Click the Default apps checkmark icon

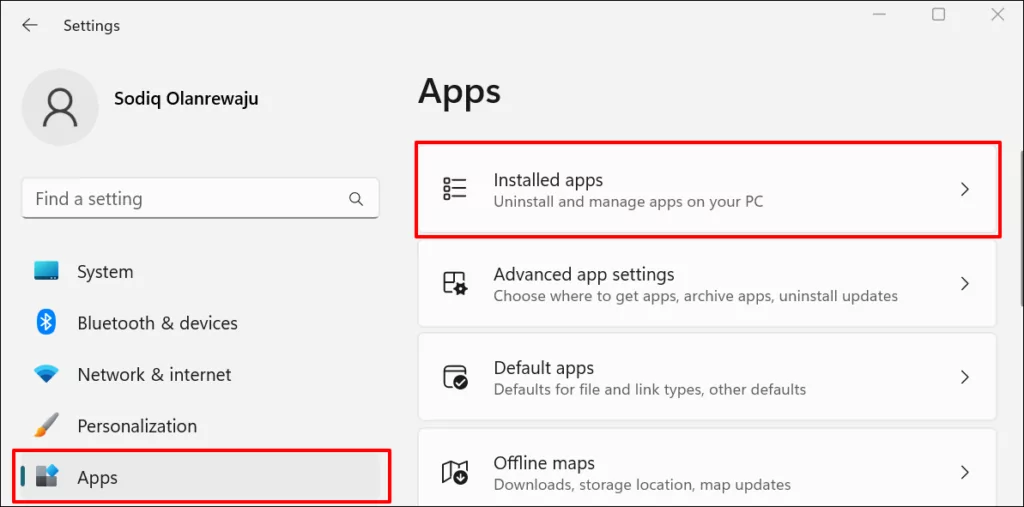click(455, 378)
